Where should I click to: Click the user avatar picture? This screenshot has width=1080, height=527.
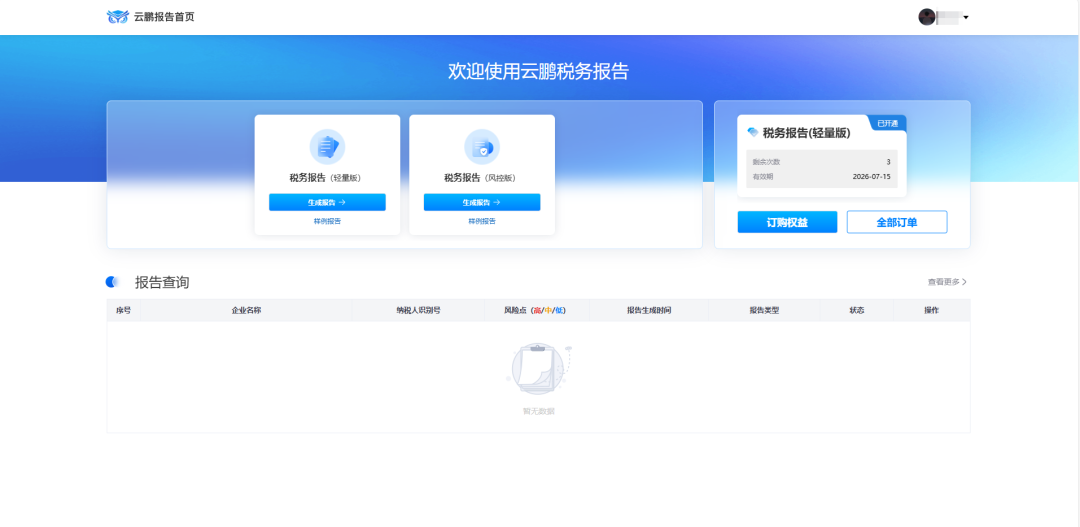point(926,17)
